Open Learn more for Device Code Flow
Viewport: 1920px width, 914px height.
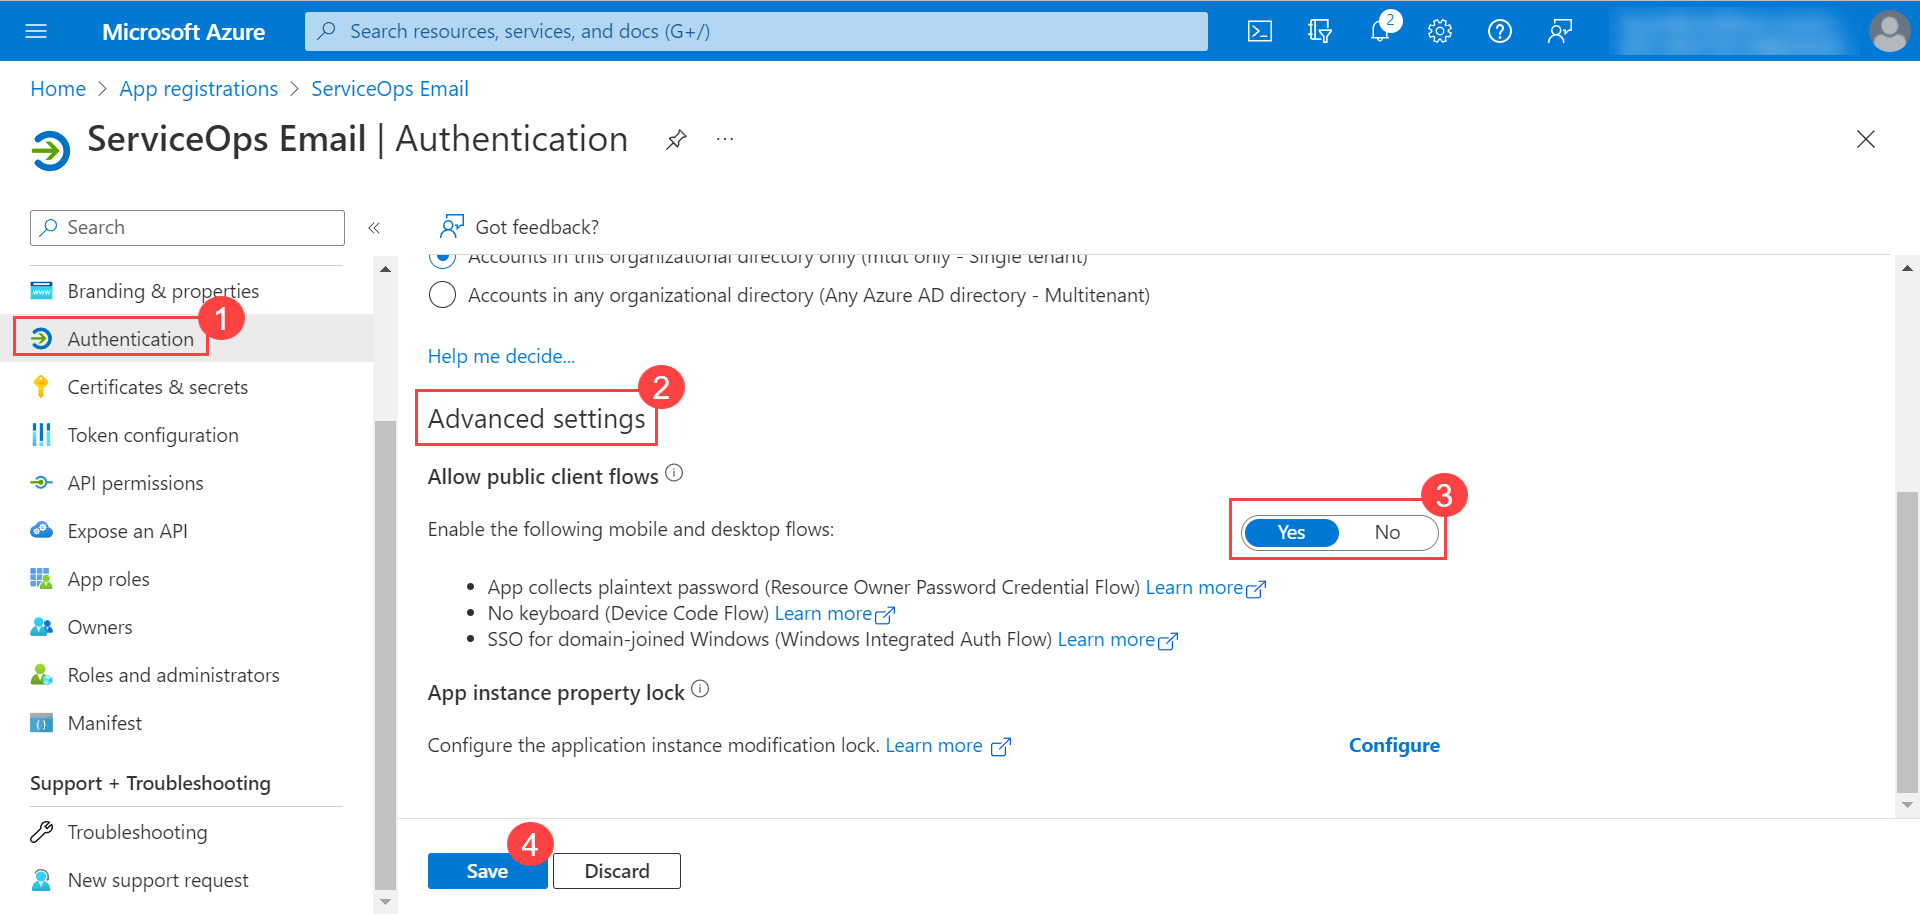(x=834, y=614)
